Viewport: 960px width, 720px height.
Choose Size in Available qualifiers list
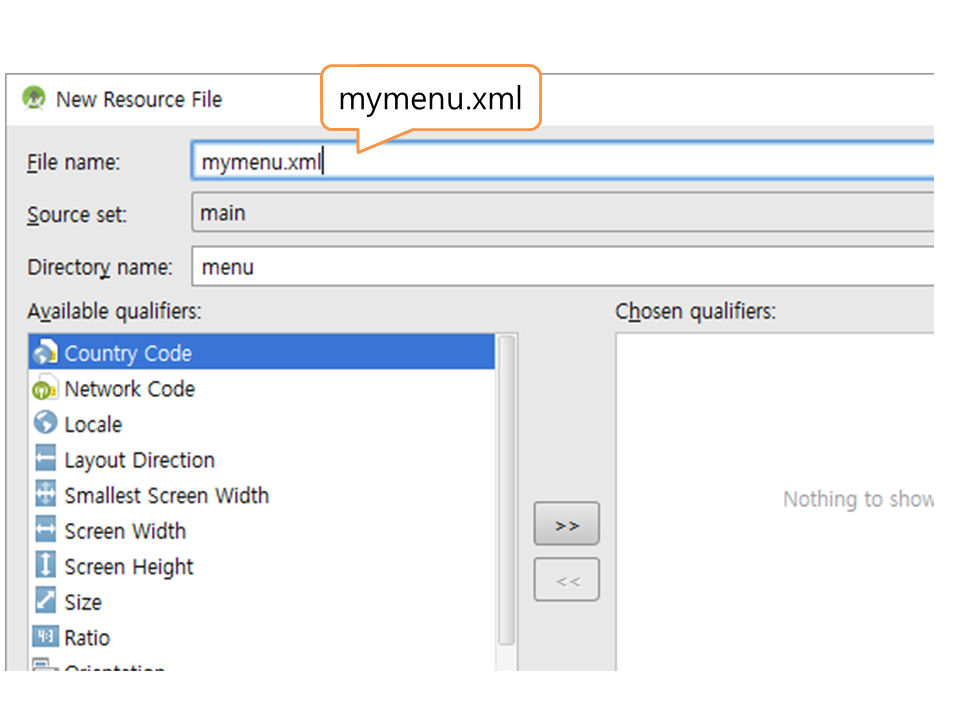pyautogui.click(x=83, y=602)
